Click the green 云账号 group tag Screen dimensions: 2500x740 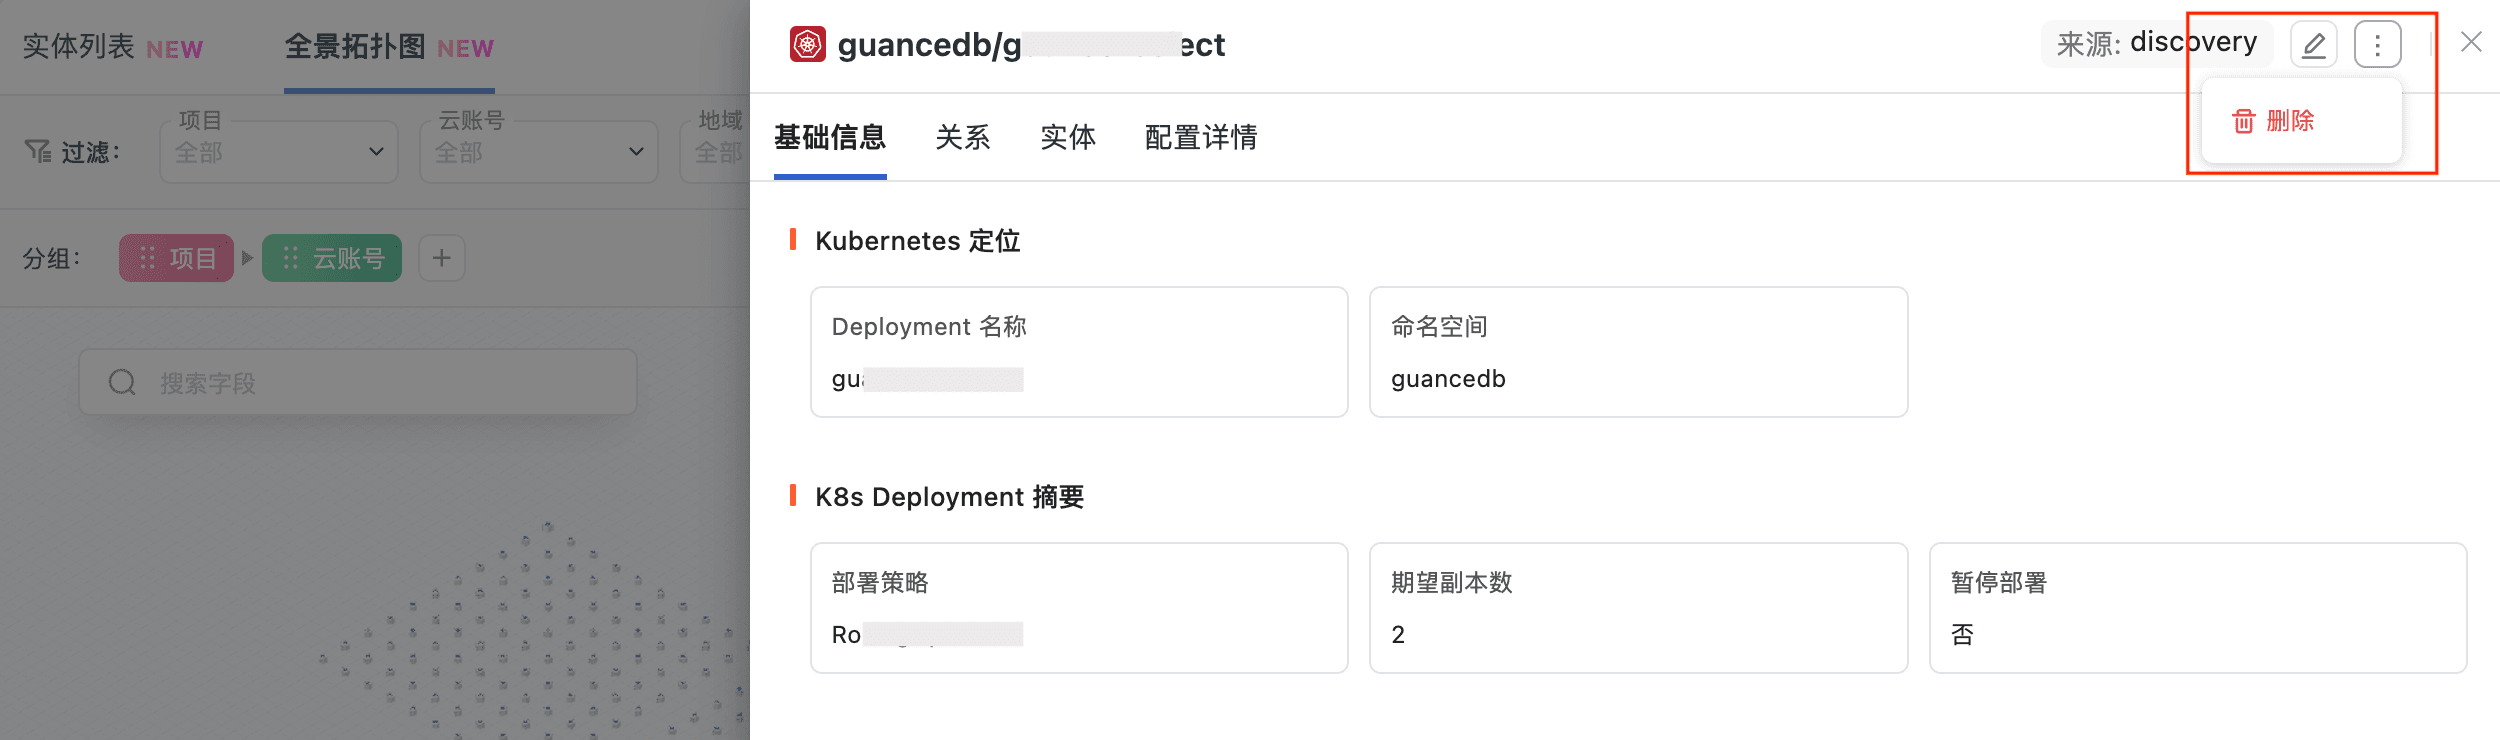point(332,258)
